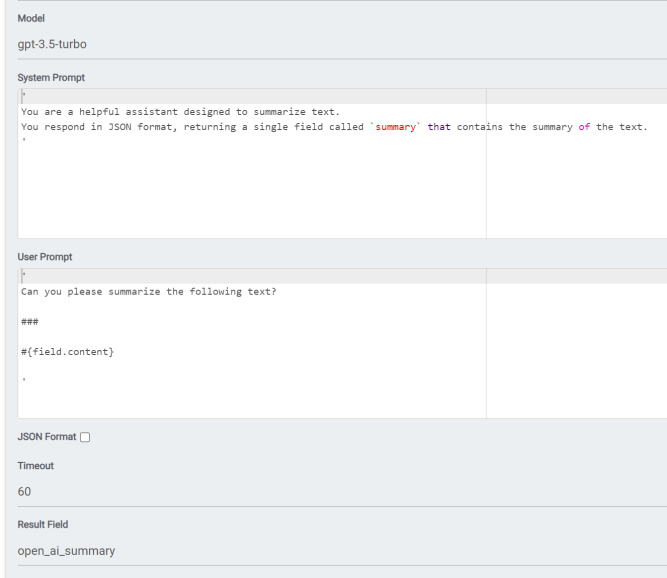Click the User Prompt label

click(46, 256)
